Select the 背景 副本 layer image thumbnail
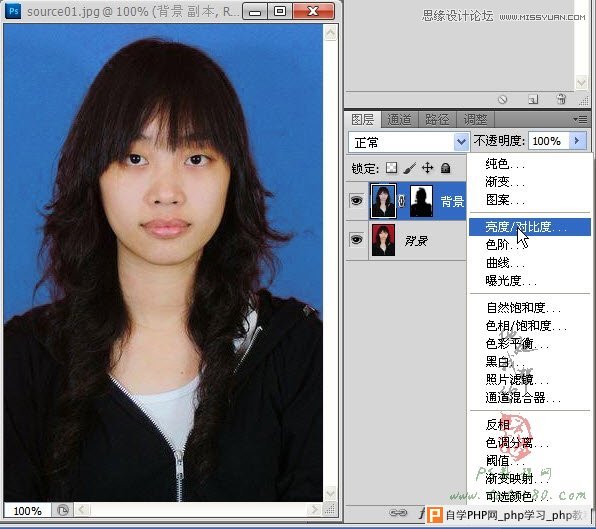The image size is (596, 529). pyautogui.click(x=384, y=201)
